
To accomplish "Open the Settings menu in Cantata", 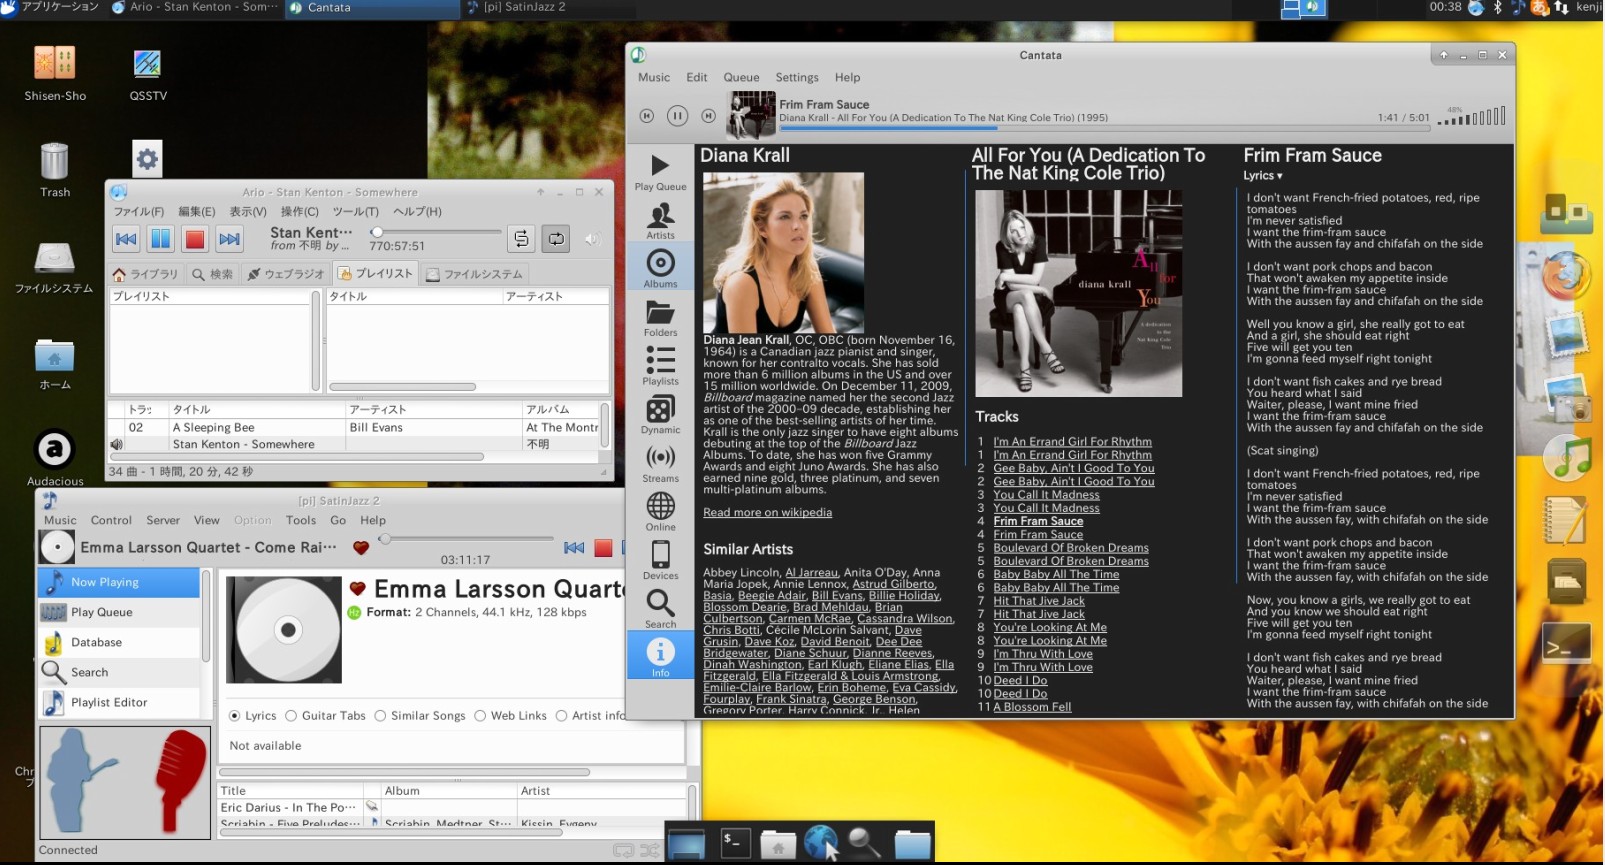I will click(796, 77).
